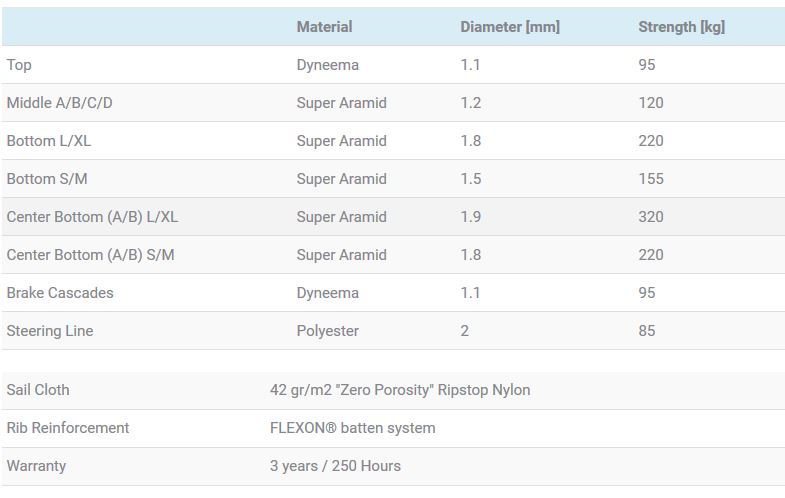This screenshot has height=498, width=785.
Task: Click the FLEXON batten system text
Action: 352,428
